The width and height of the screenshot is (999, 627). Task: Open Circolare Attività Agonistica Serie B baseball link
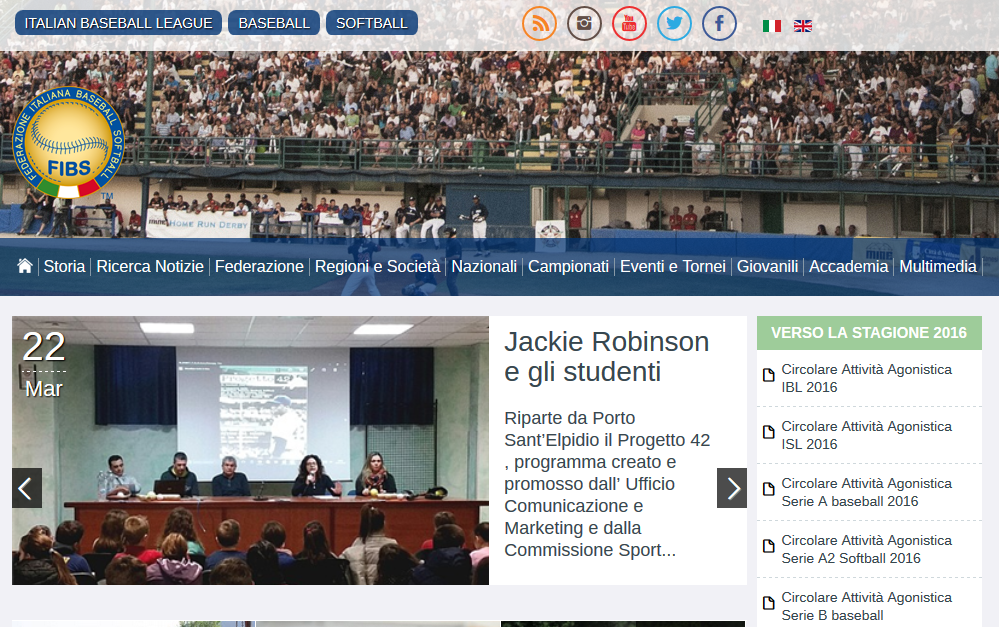pyautogui.click(x=866, y=607)
